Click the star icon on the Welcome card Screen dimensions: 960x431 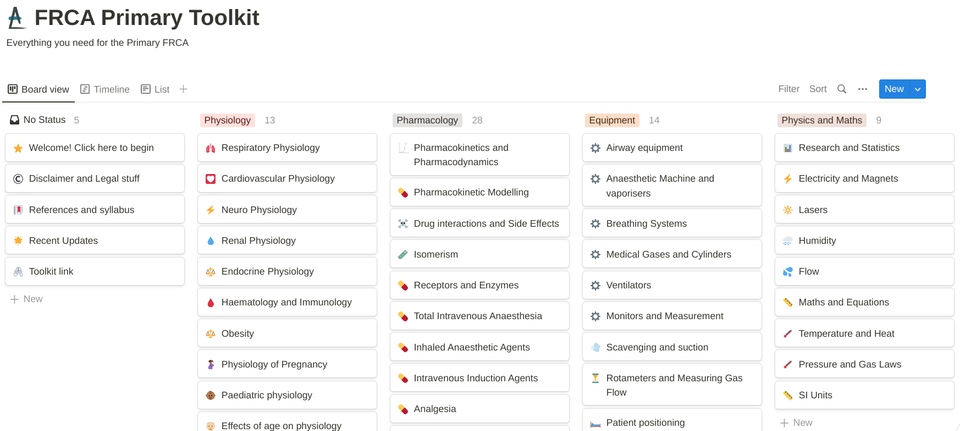(x=18, y=148)
